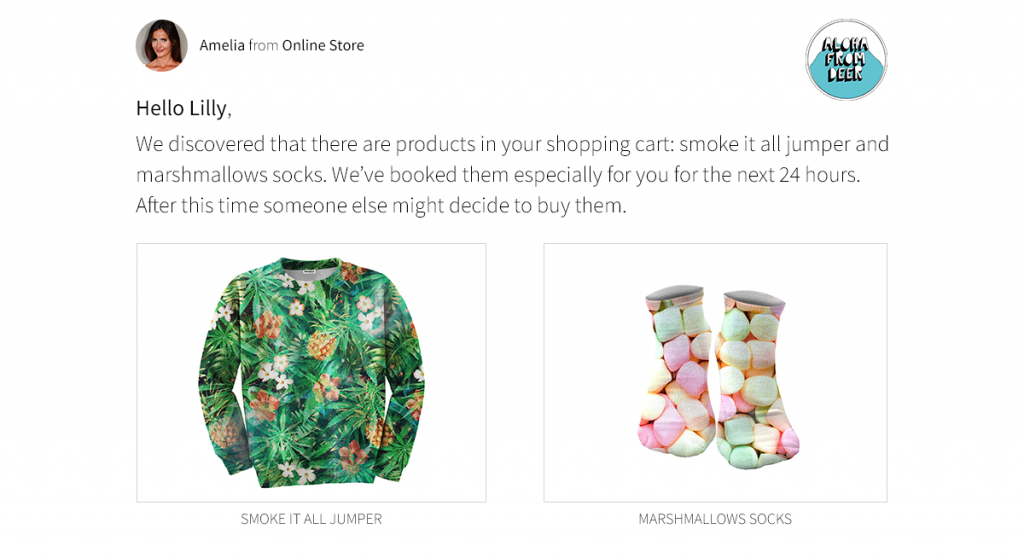This screenshot has width=1024, height=558.
Task: Click the 'After this time' sentence
Action: (x=381, y=205)
